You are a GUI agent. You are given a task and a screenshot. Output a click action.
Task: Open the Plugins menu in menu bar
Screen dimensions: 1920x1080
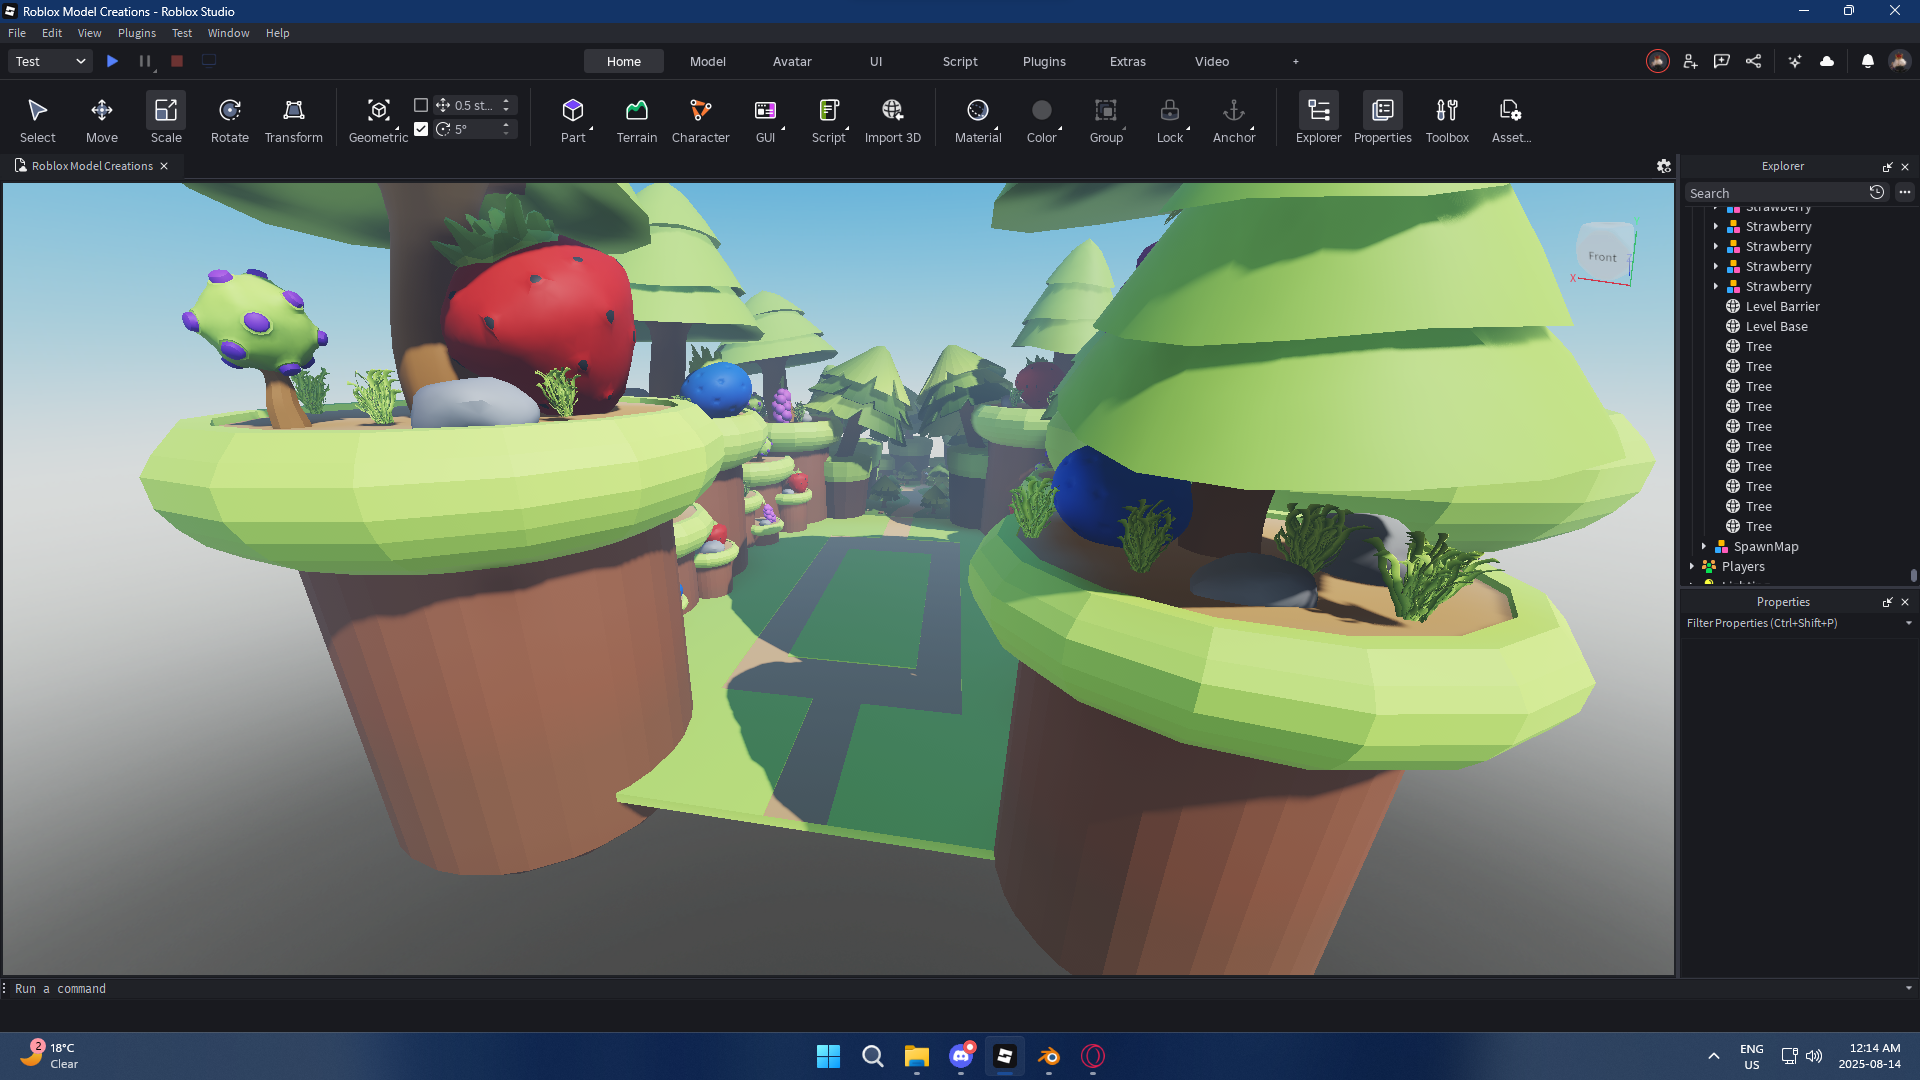(x=136, y=33)
